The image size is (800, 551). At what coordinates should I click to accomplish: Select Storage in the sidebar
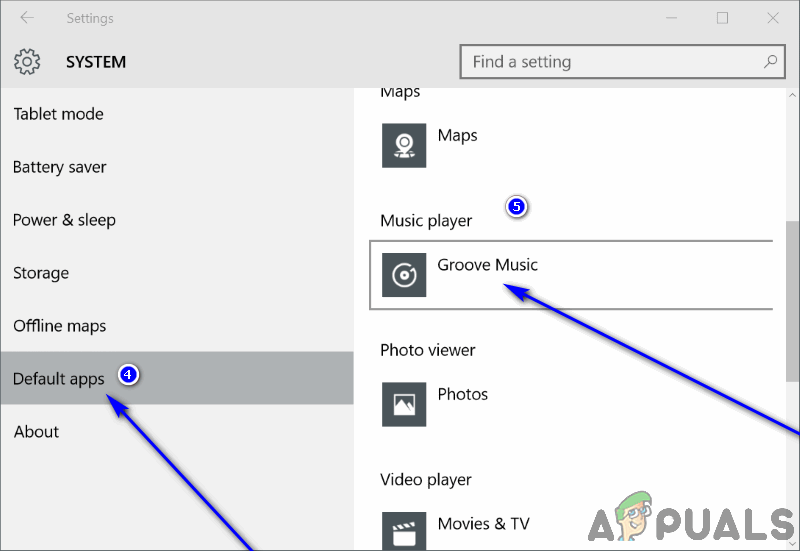coord(41,273)
